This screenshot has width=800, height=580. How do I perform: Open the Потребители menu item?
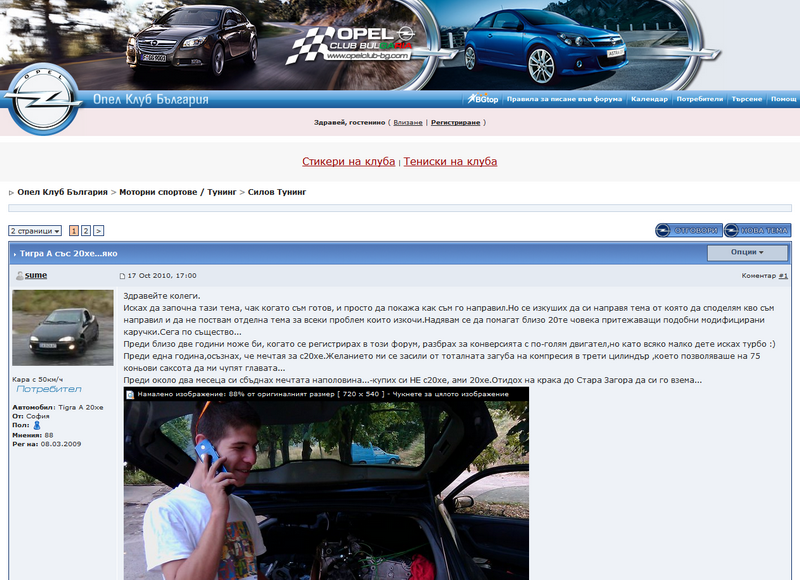tap(699, 99)
